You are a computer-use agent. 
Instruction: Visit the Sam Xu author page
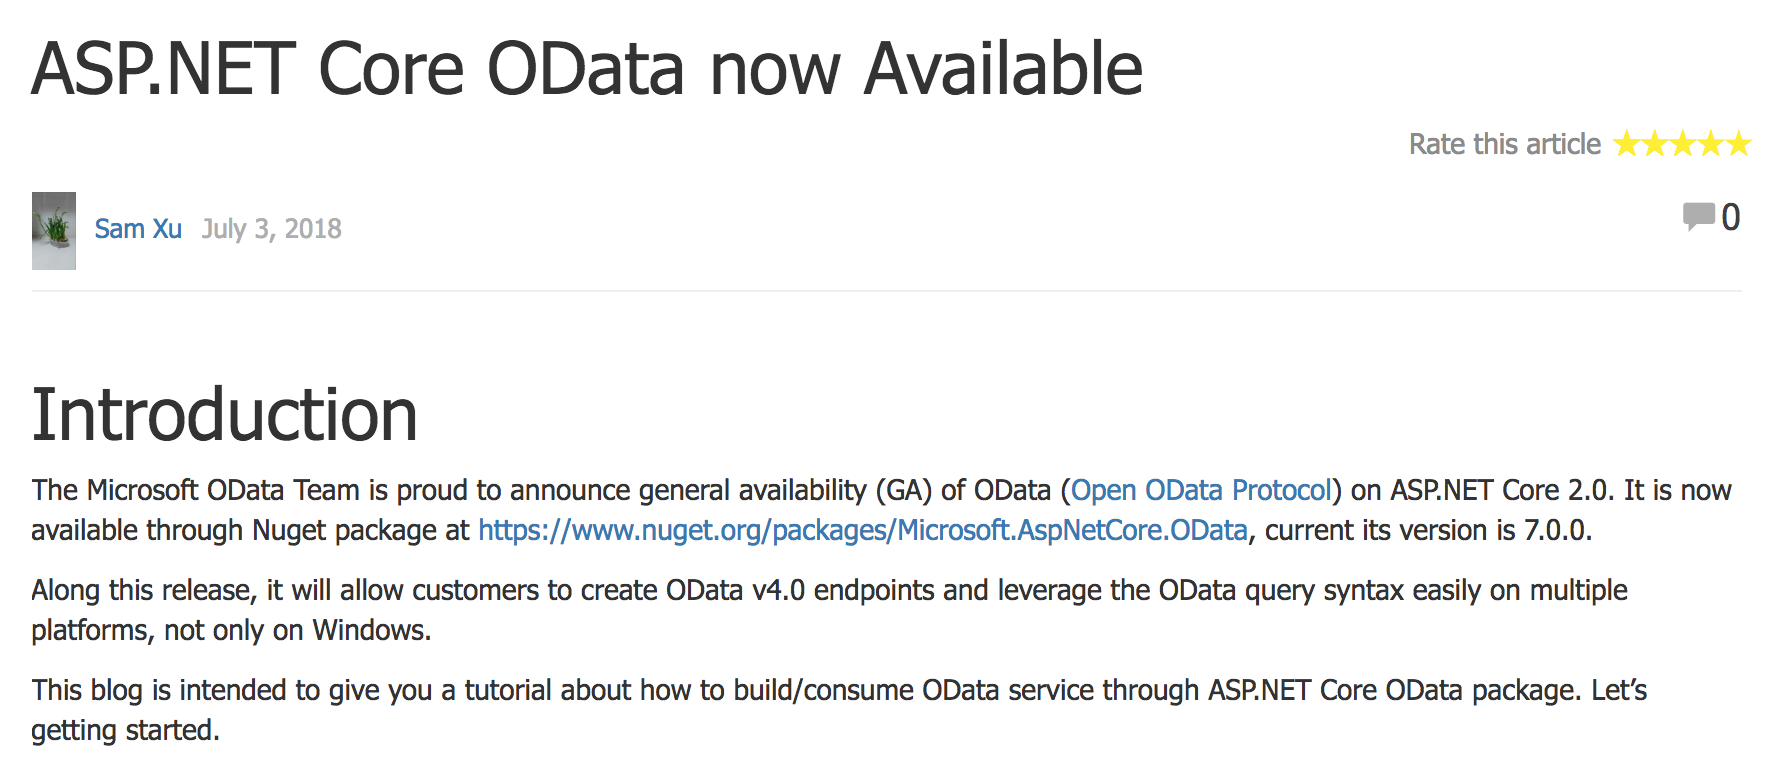(x=138, y=229)
